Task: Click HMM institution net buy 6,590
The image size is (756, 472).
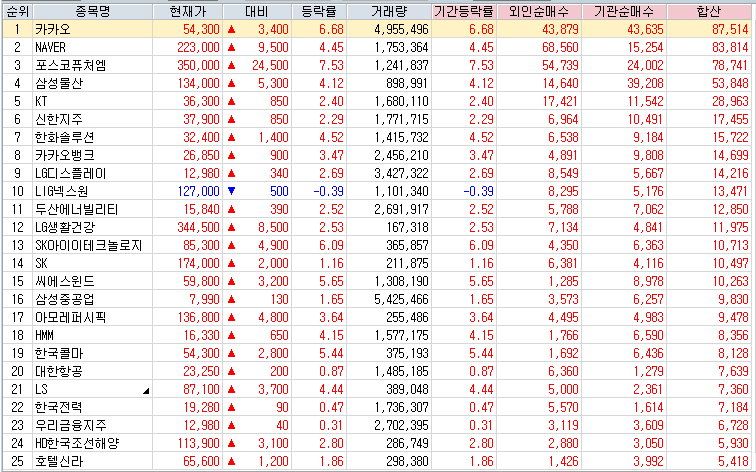Action: [648, 335]
